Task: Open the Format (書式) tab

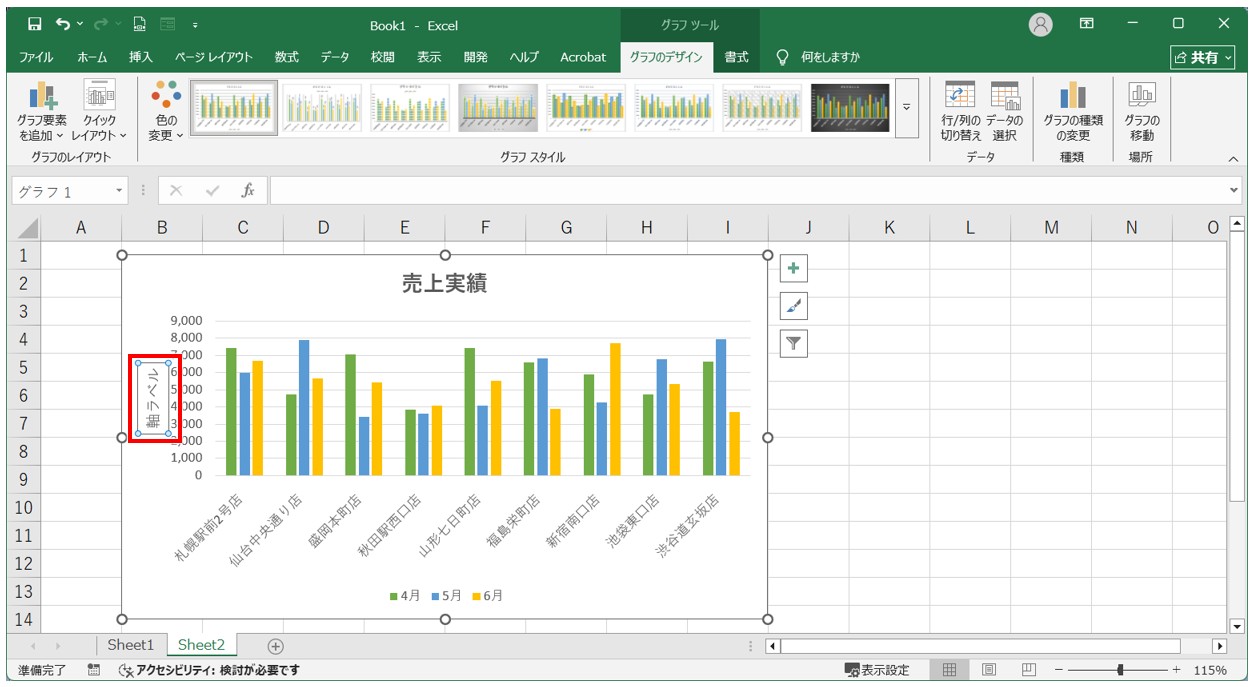Action: (736, 57)
